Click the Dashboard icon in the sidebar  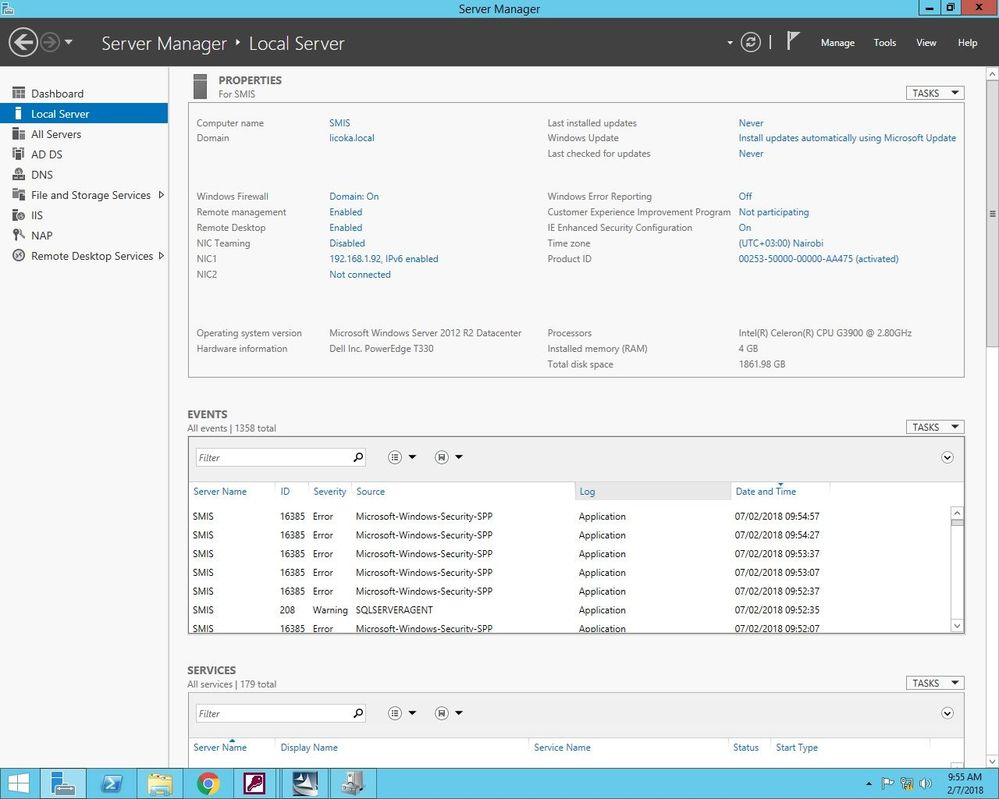[18, 93]
